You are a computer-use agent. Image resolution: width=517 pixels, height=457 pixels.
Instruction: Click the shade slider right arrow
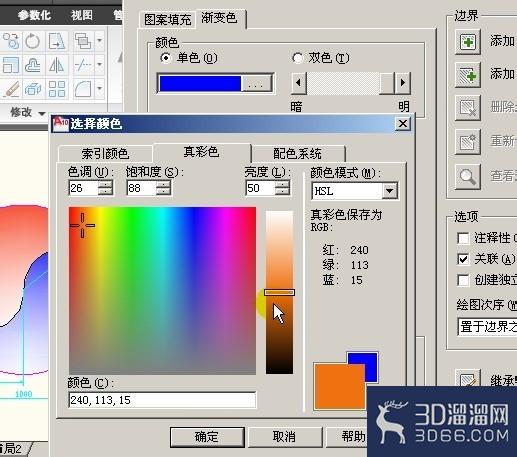point(403,83)
